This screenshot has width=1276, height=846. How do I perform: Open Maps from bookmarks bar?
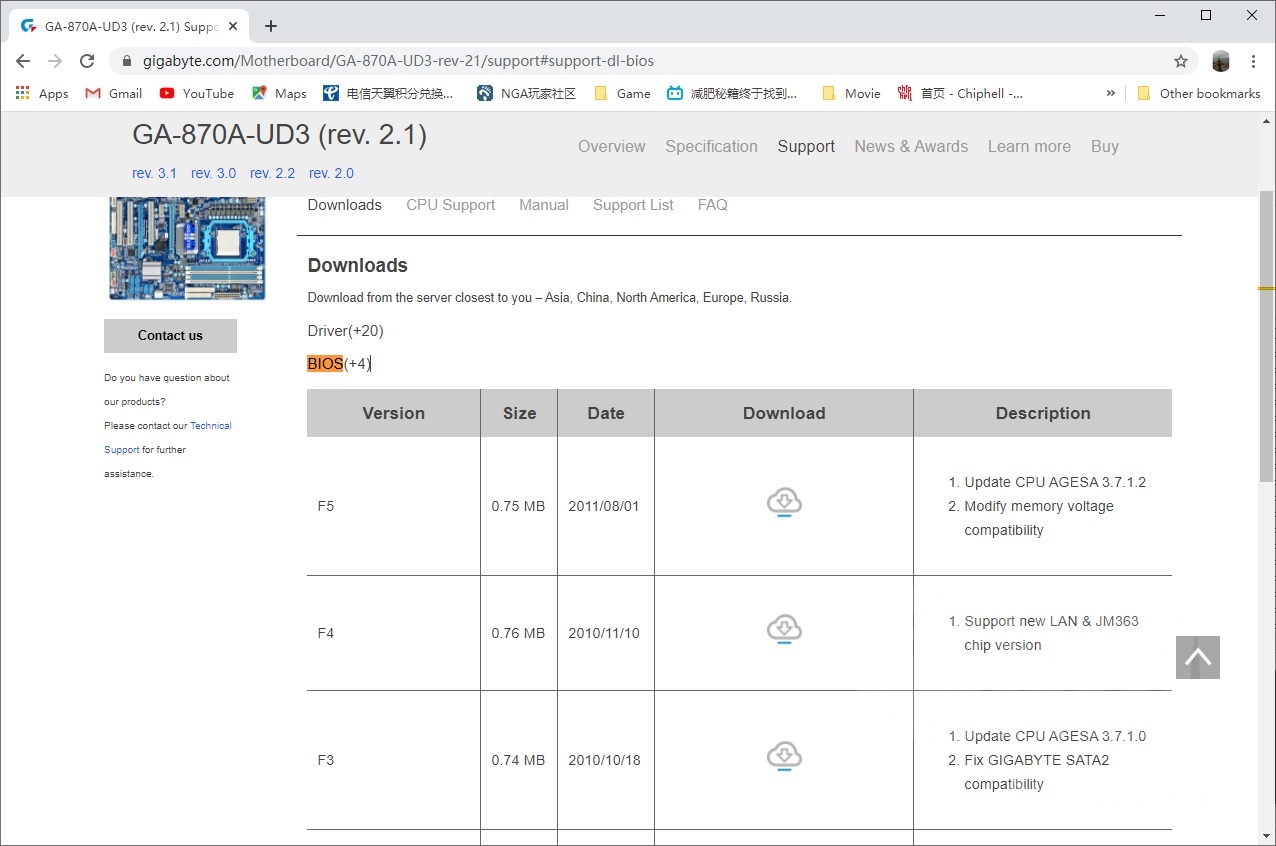point(279,93)
